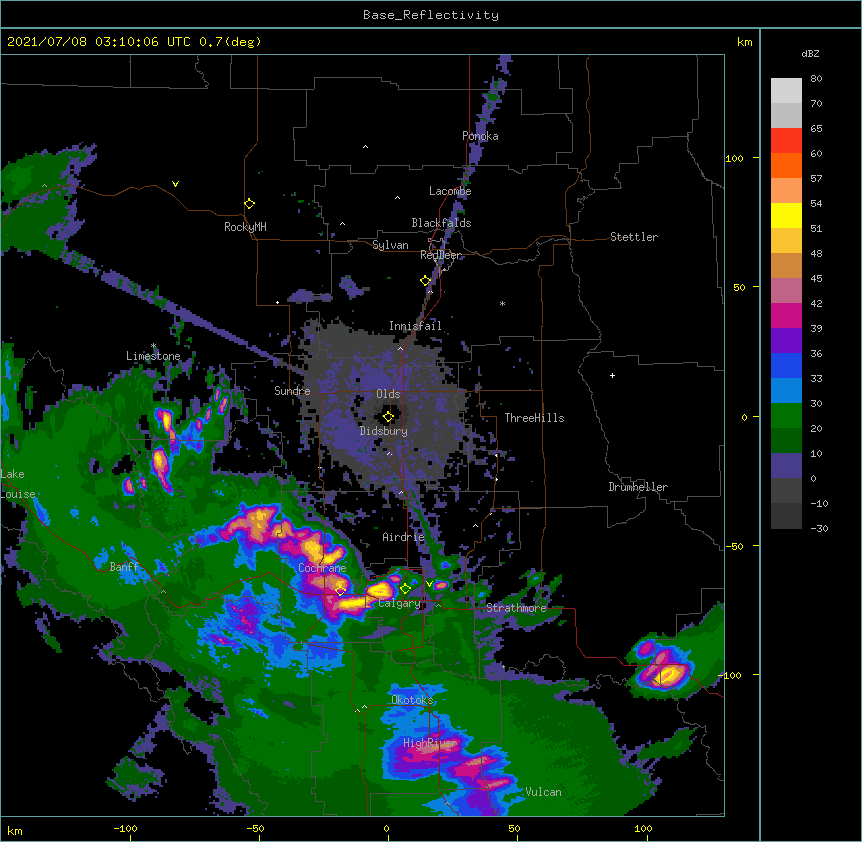Click the Limestone label
This screenshot has width=862, height=842.
pos(153,356)
